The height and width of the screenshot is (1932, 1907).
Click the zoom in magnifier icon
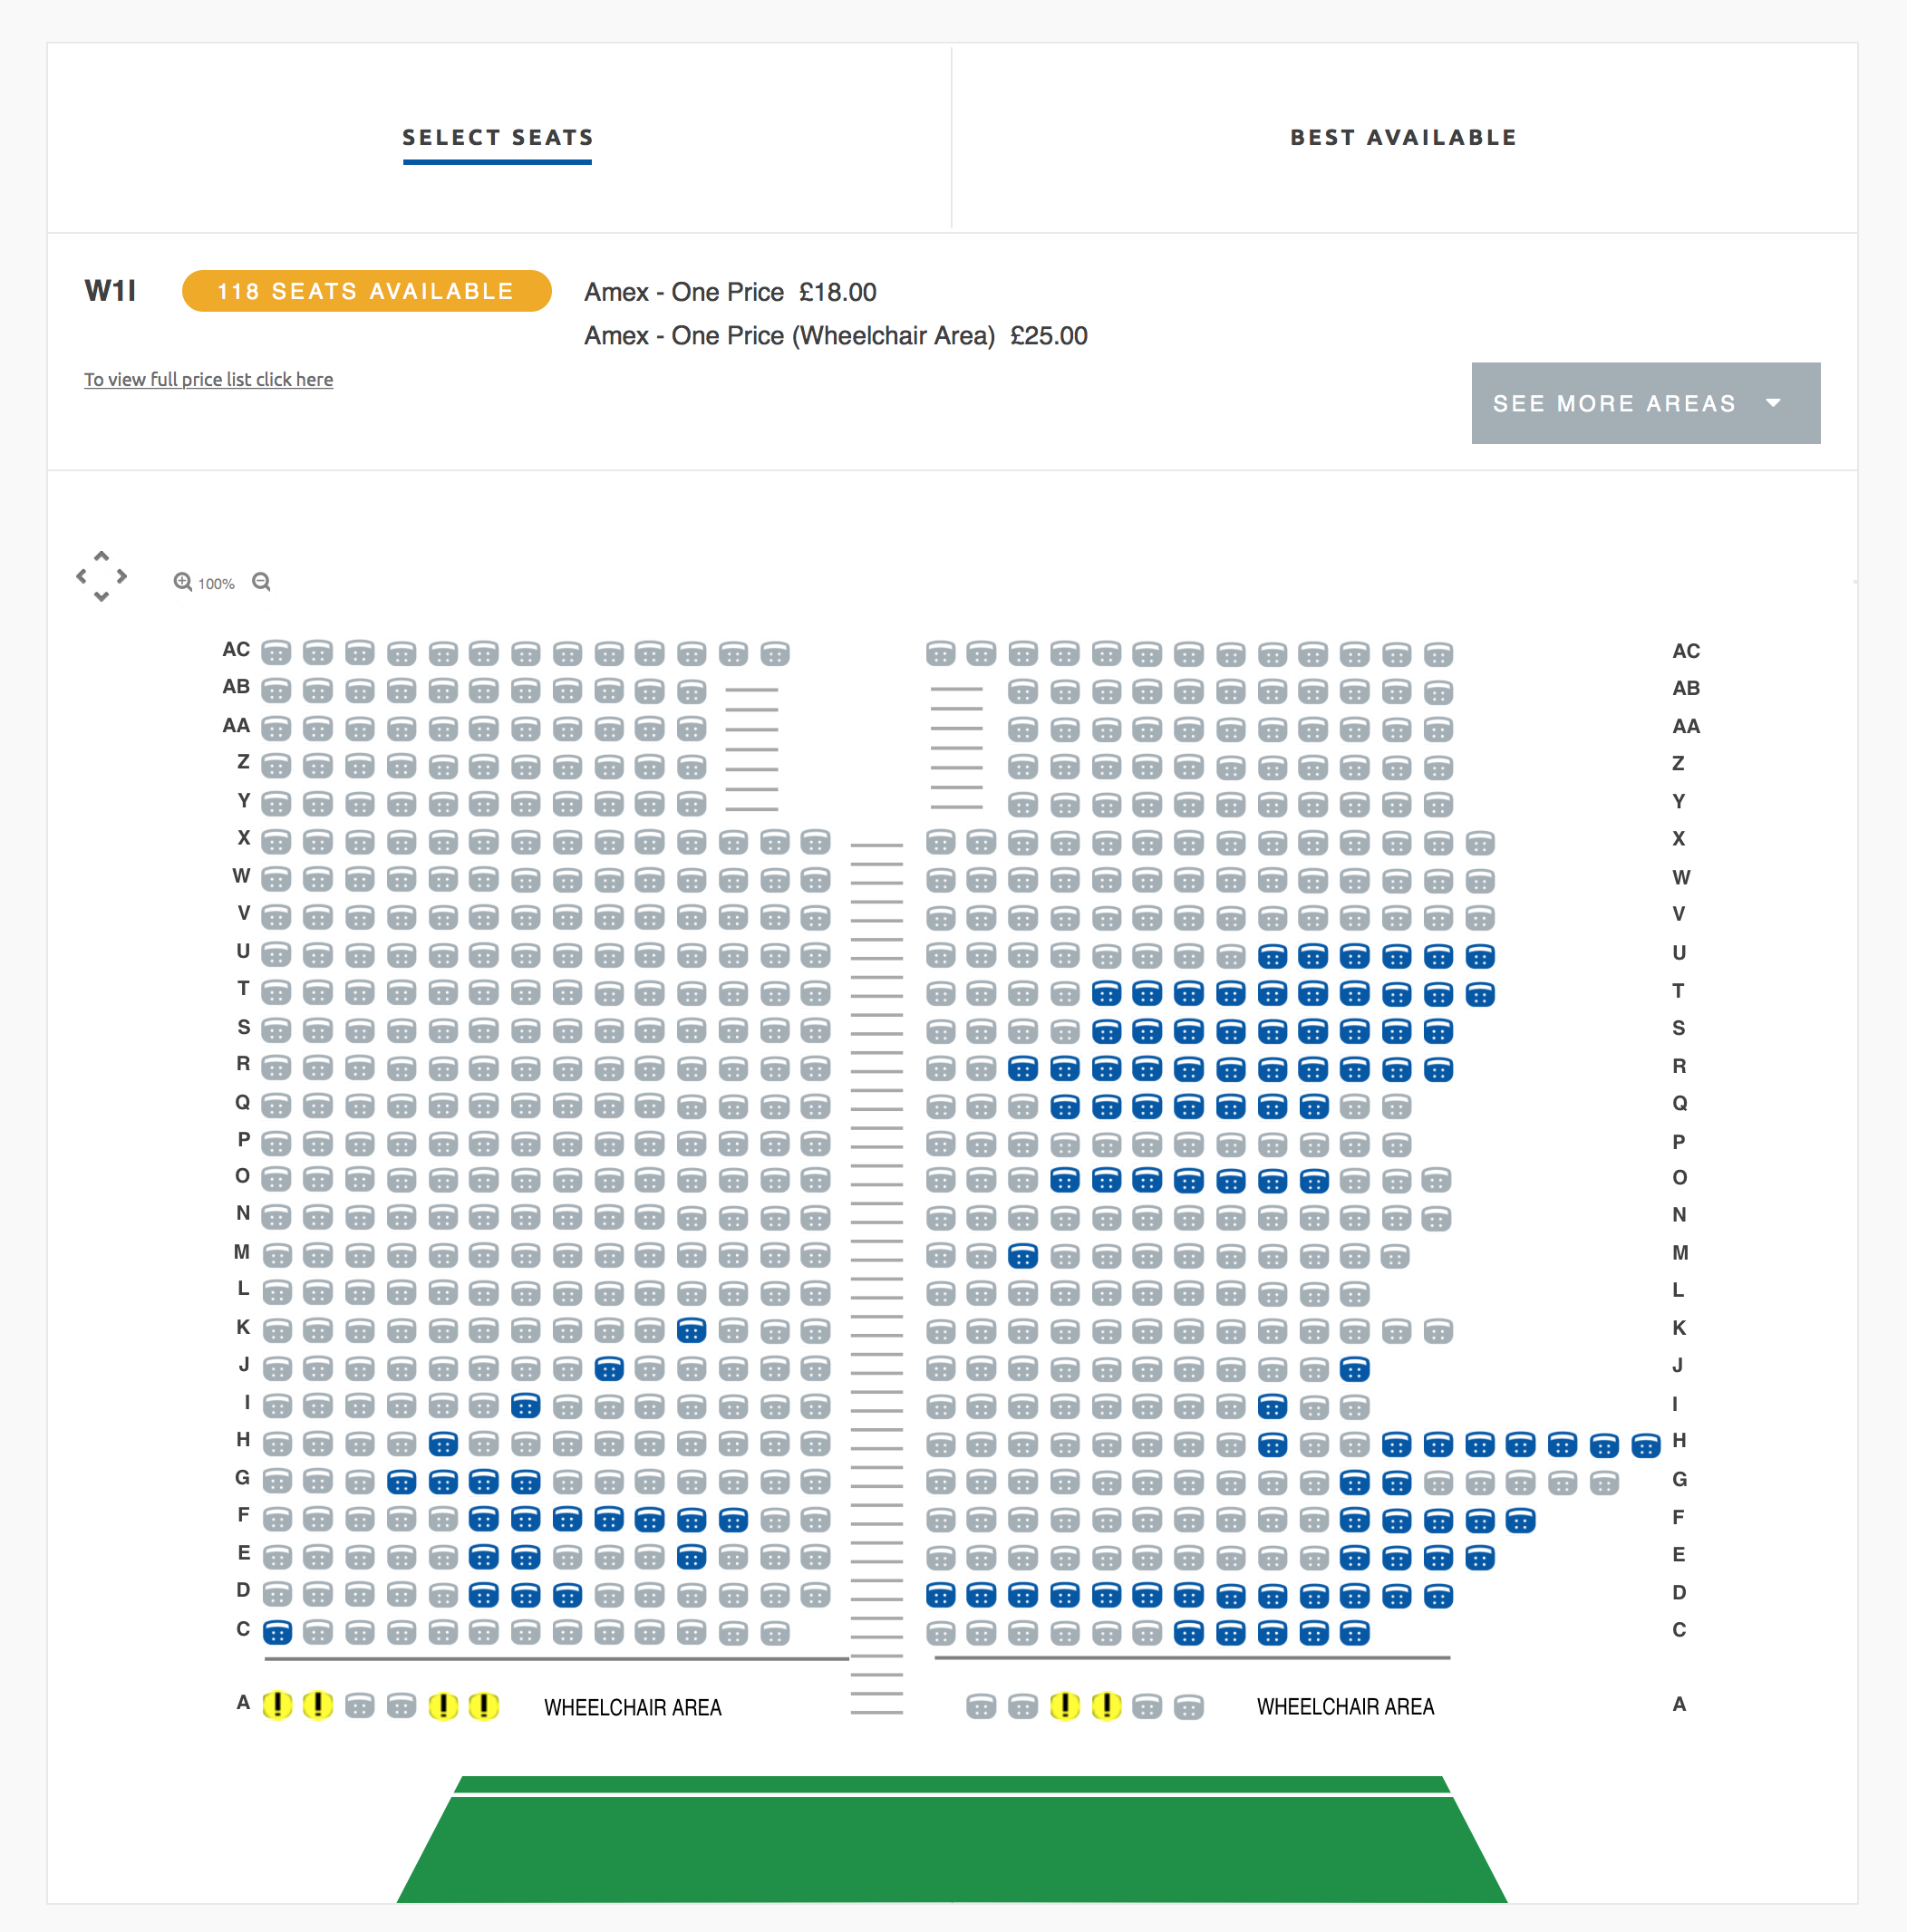coord(182,582)
